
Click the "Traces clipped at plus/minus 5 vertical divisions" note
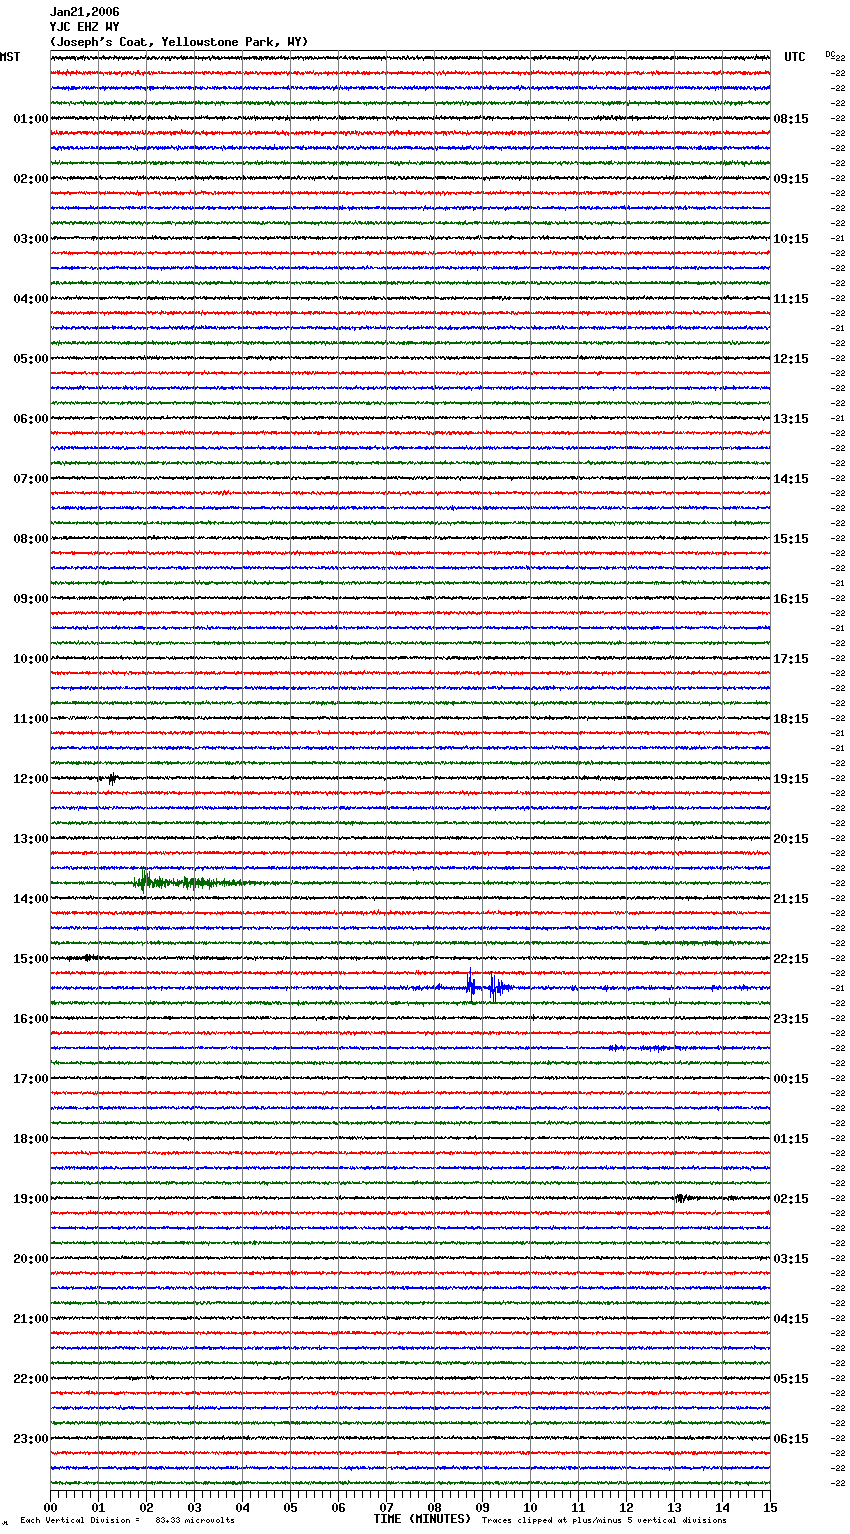(604, 1520)
